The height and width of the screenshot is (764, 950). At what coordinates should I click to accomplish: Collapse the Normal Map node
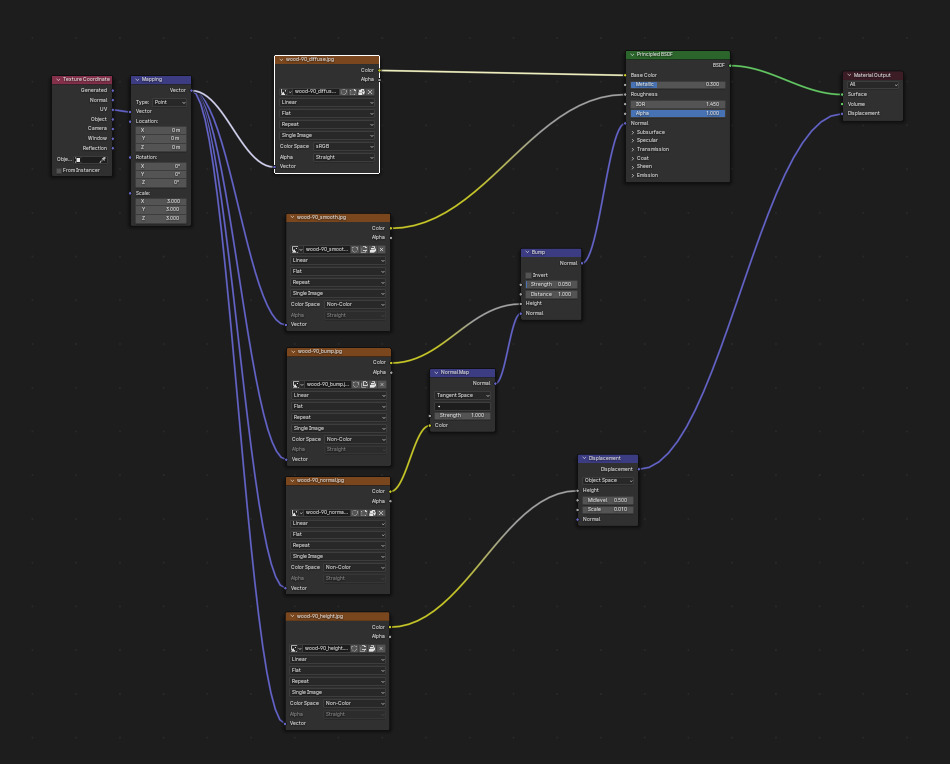click(436, 373)
